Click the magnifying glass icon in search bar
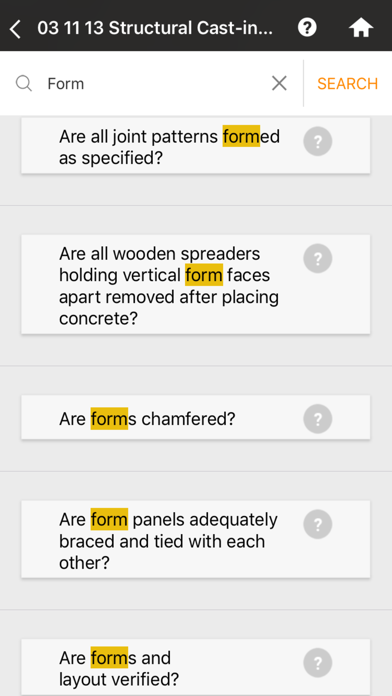The width and height of the screenshot is (392, 696). 24,83
